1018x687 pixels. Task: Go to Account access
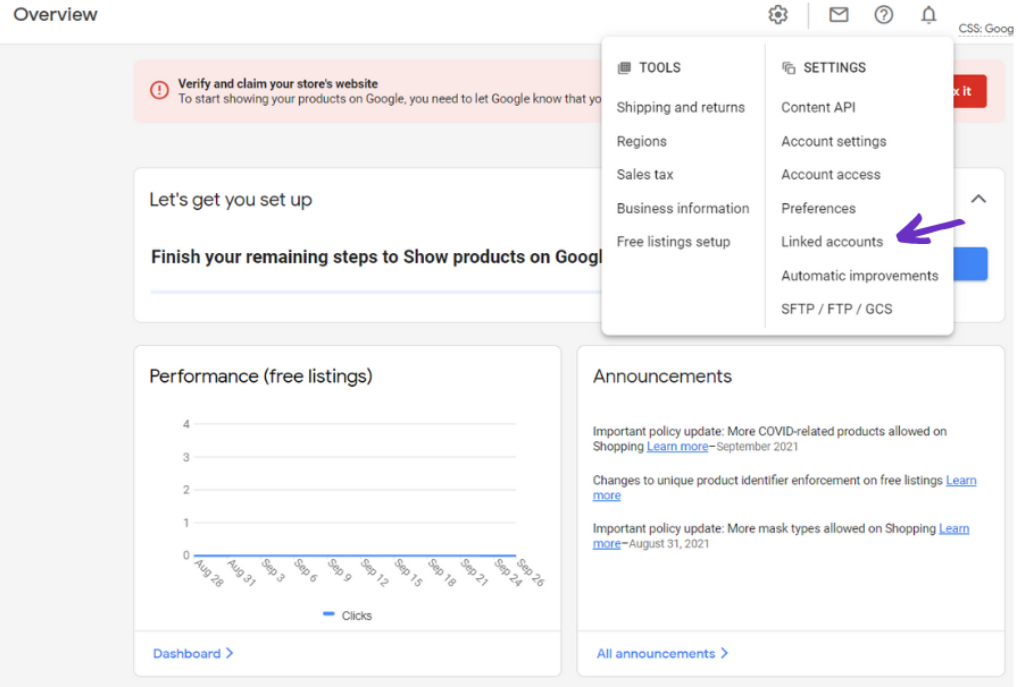(x=830, y=174)
